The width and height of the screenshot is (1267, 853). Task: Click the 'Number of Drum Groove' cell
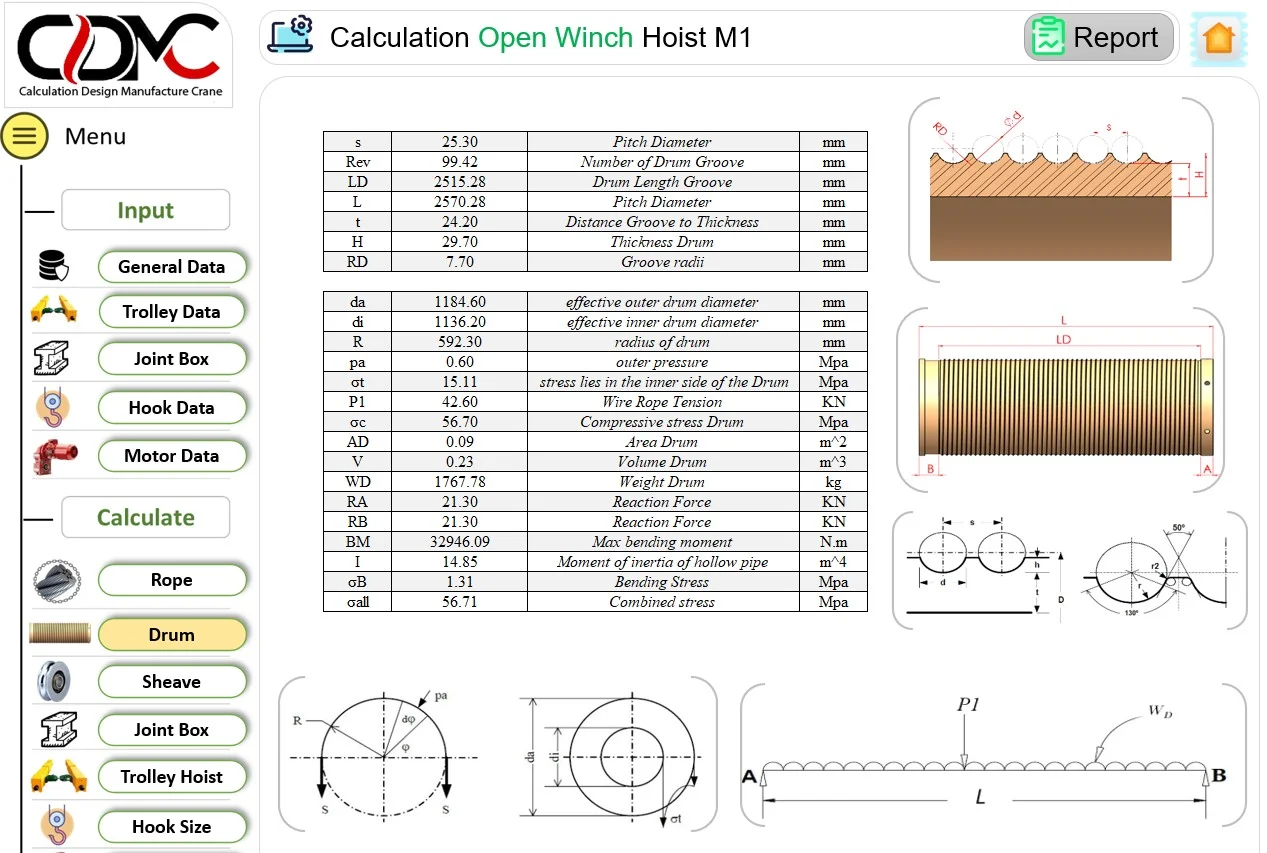pos(663,162)
